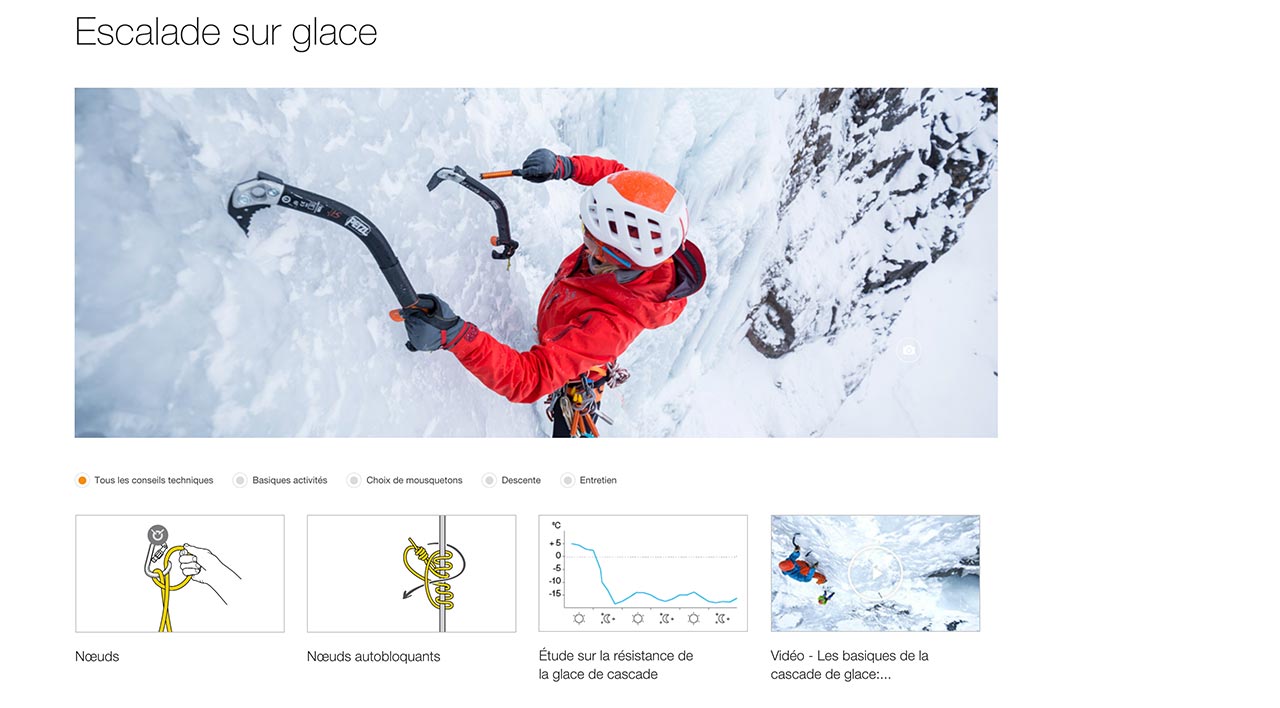Click the 'Nœuds' article title link
This screenshot has height=708, width=1280.
pyautogui.click(x=97, y=657)
